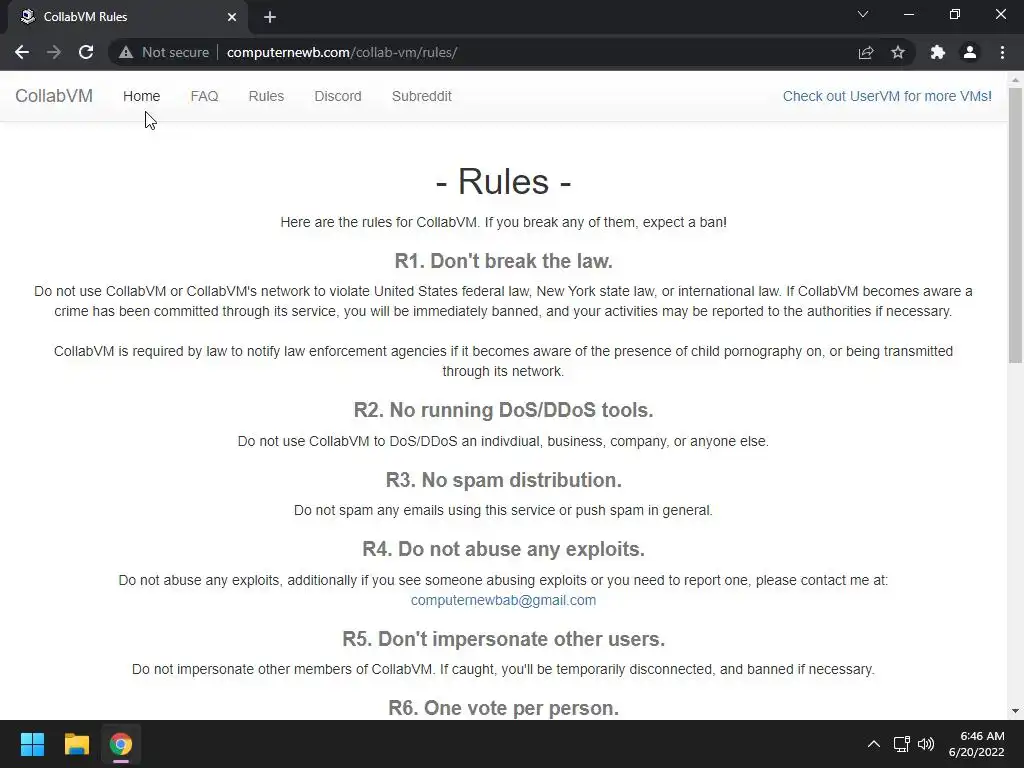Click the 'R3. No spam distribution.' heading
Image resolution: width=1024 pixels, height=768 pixels.
[504, 480]
